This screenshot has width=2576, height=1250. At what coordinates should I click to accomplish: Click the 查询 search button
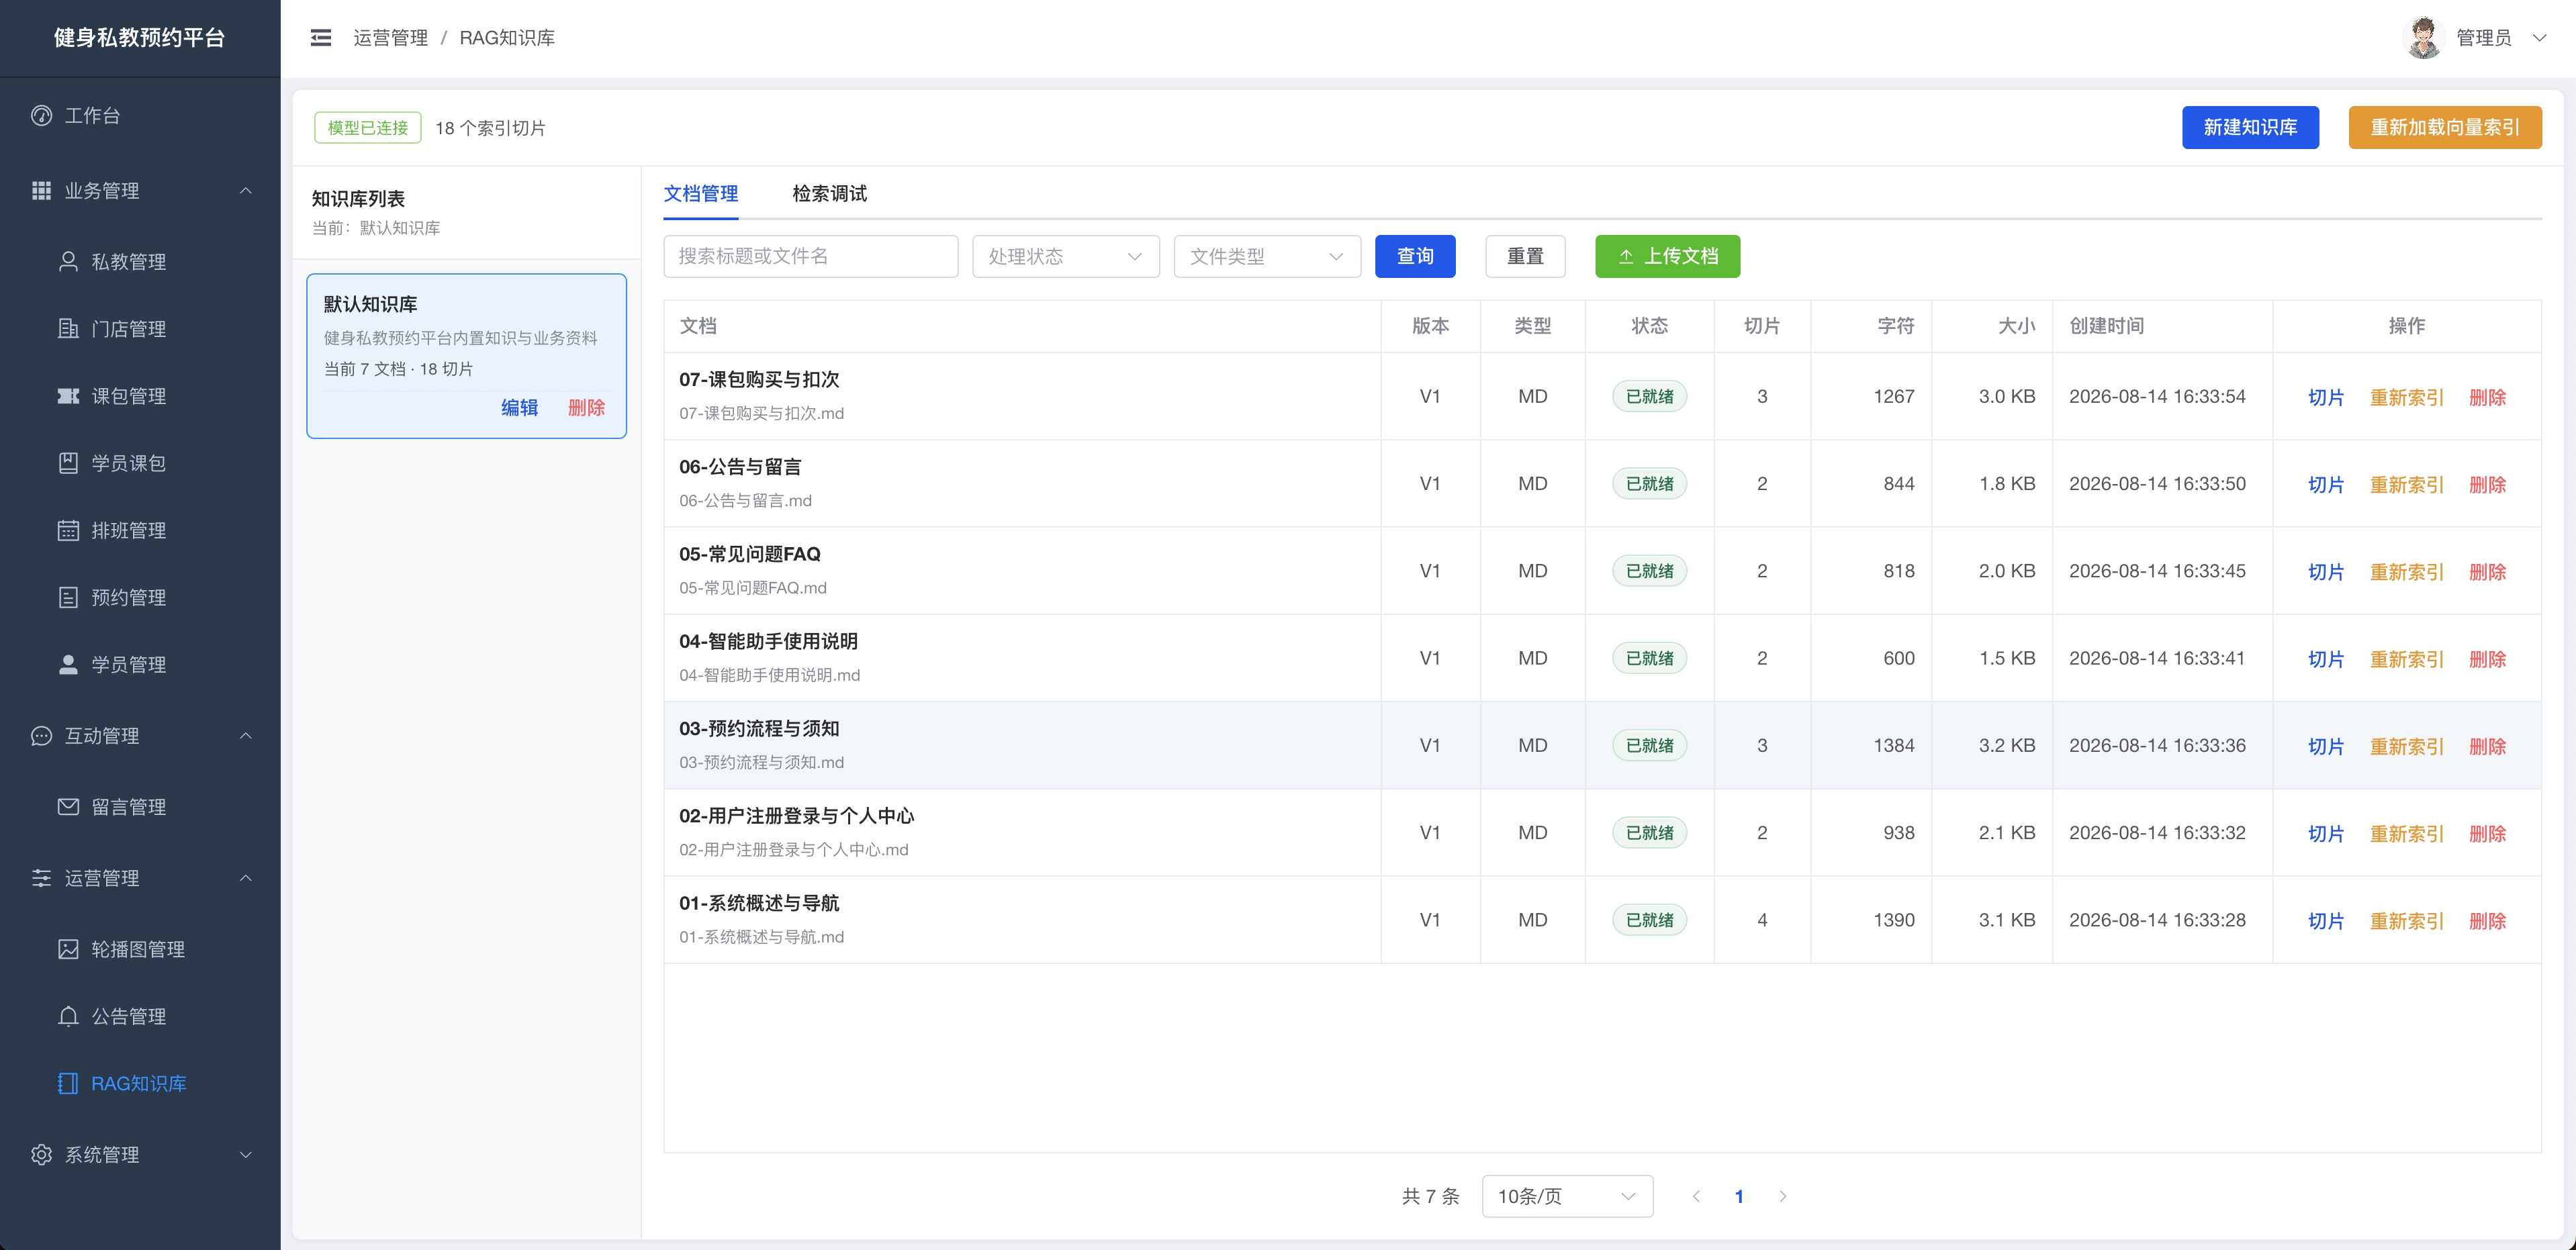point(1415,256)
